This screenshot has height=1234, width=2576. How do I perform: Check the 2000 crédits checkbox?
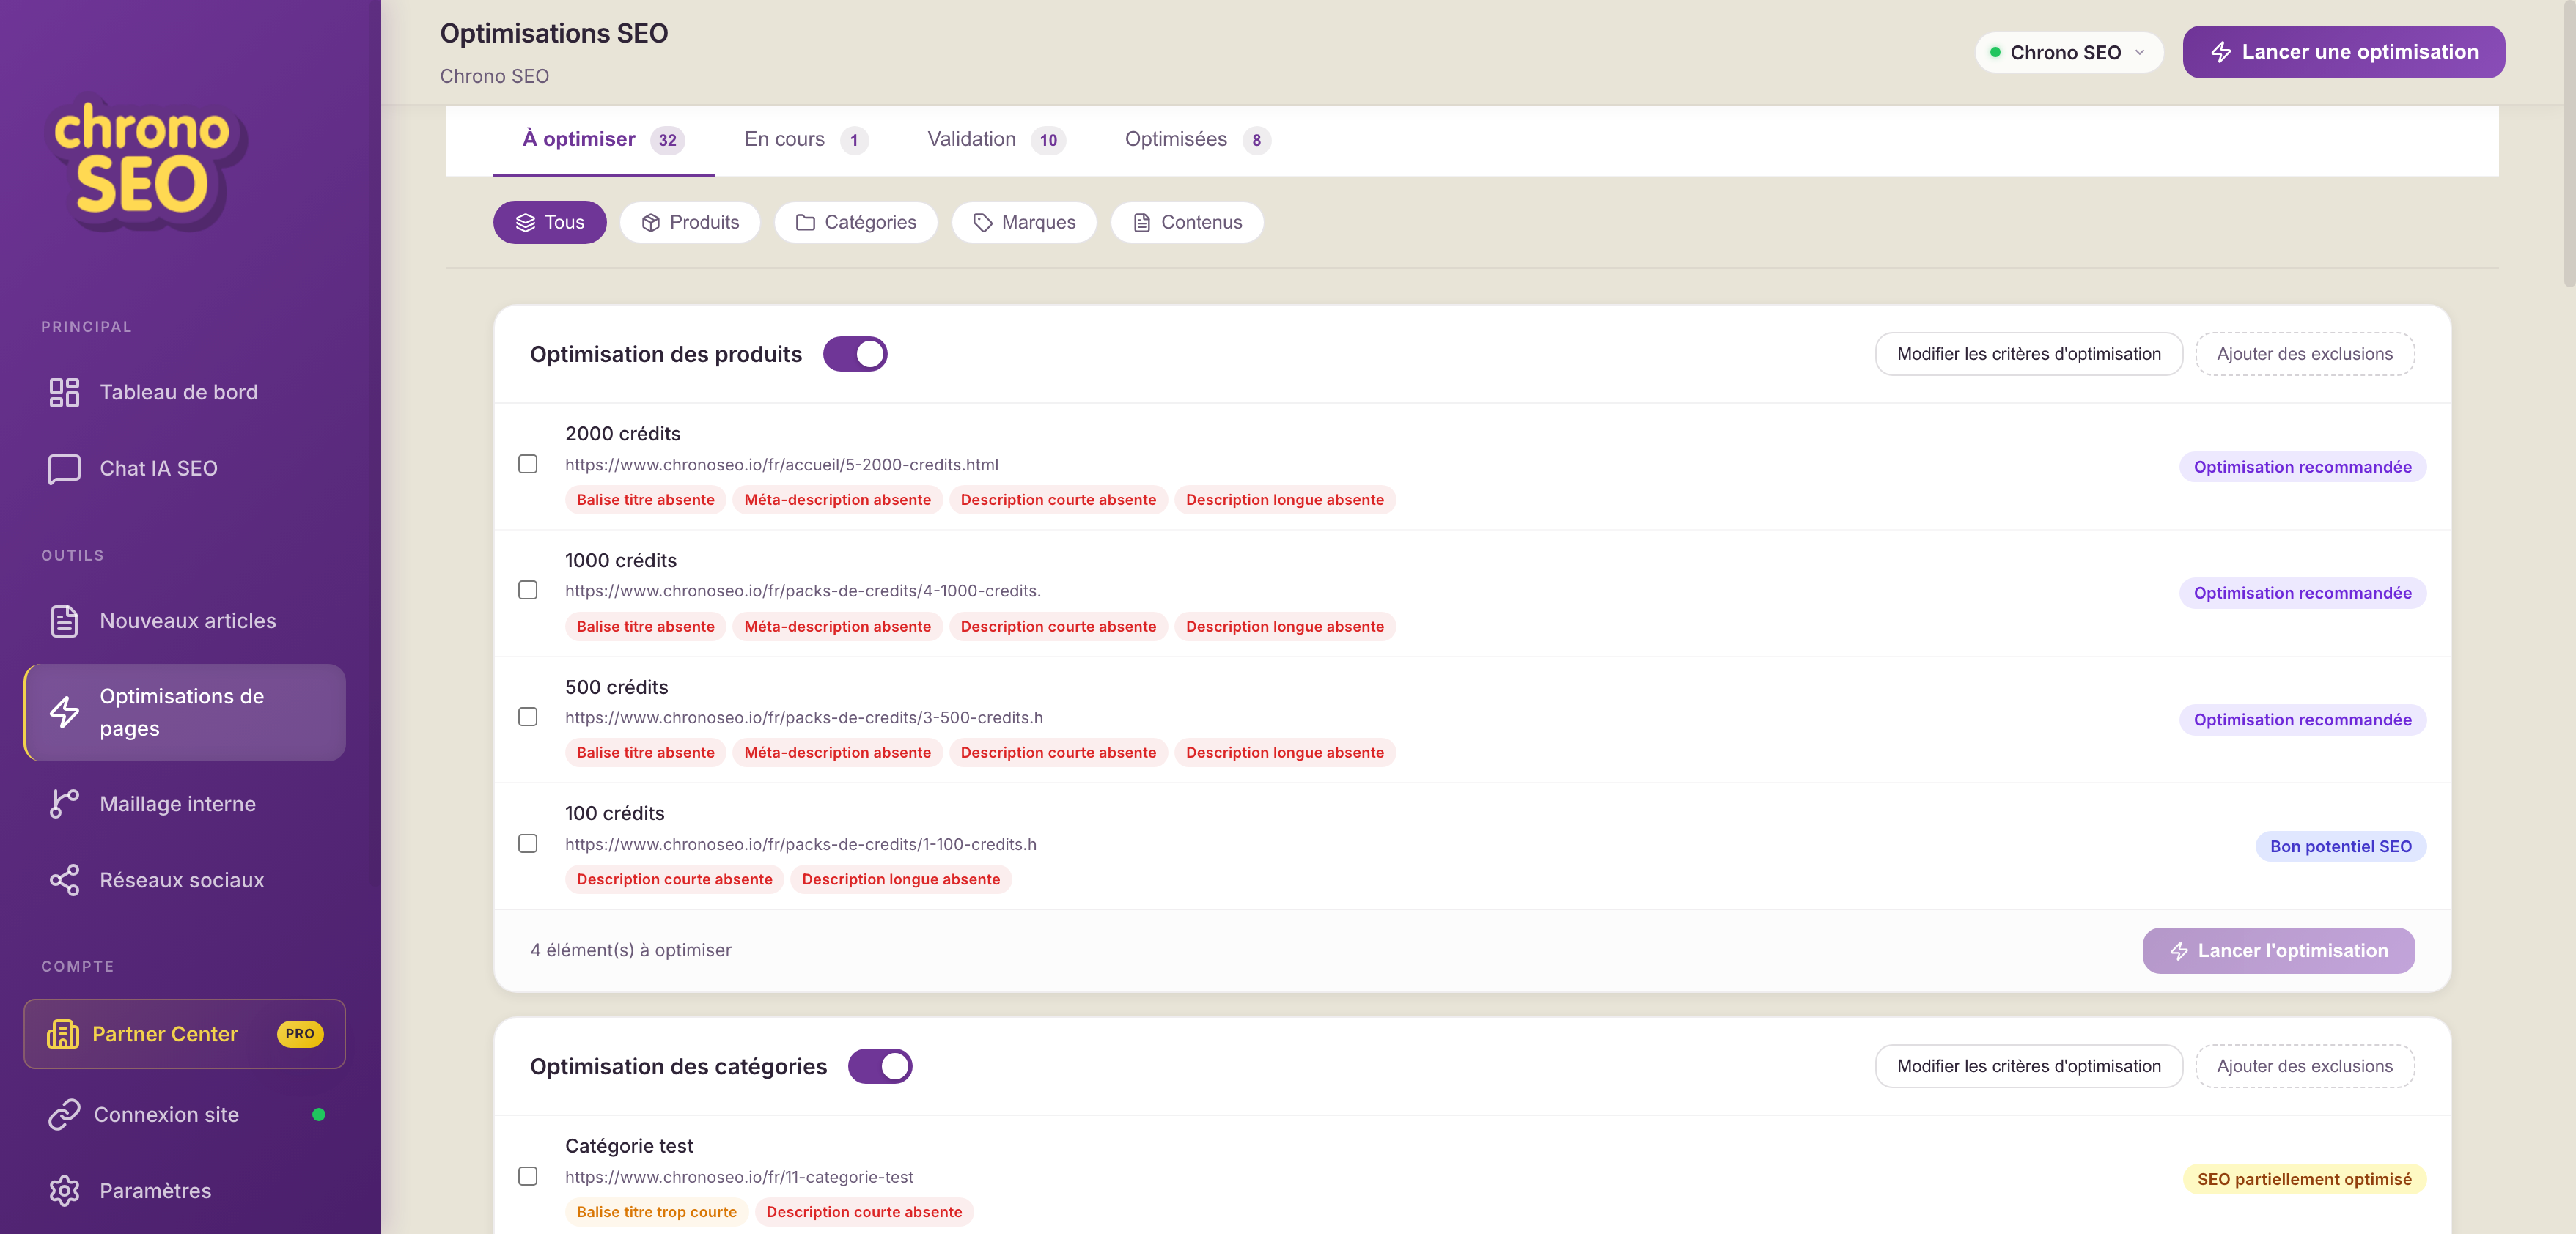click(x=528, y=464)
